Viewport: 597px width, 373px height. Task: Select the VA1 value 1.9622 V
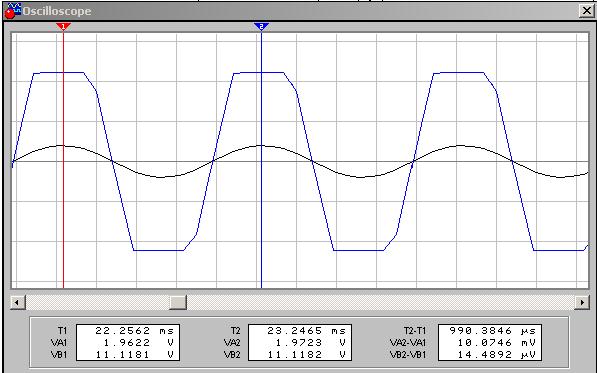pos(139,343)
